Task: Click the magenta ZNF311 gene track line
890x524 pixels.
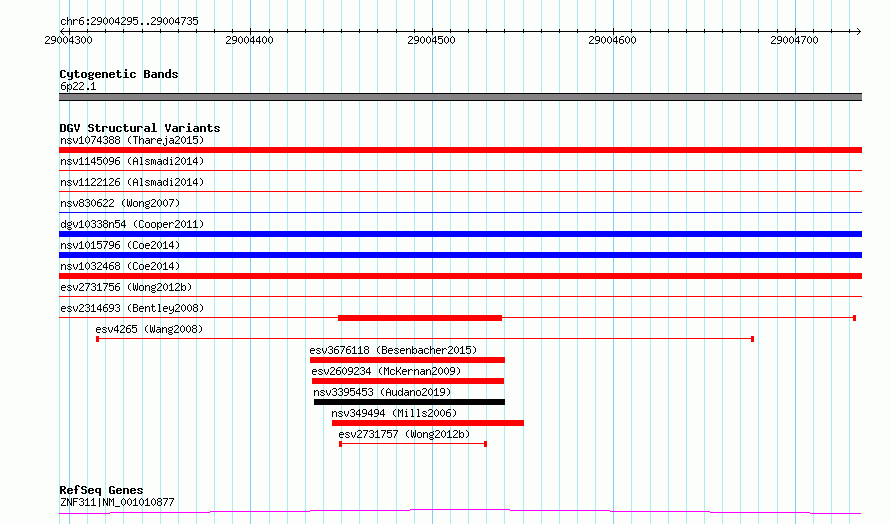Action: (460, 512)
